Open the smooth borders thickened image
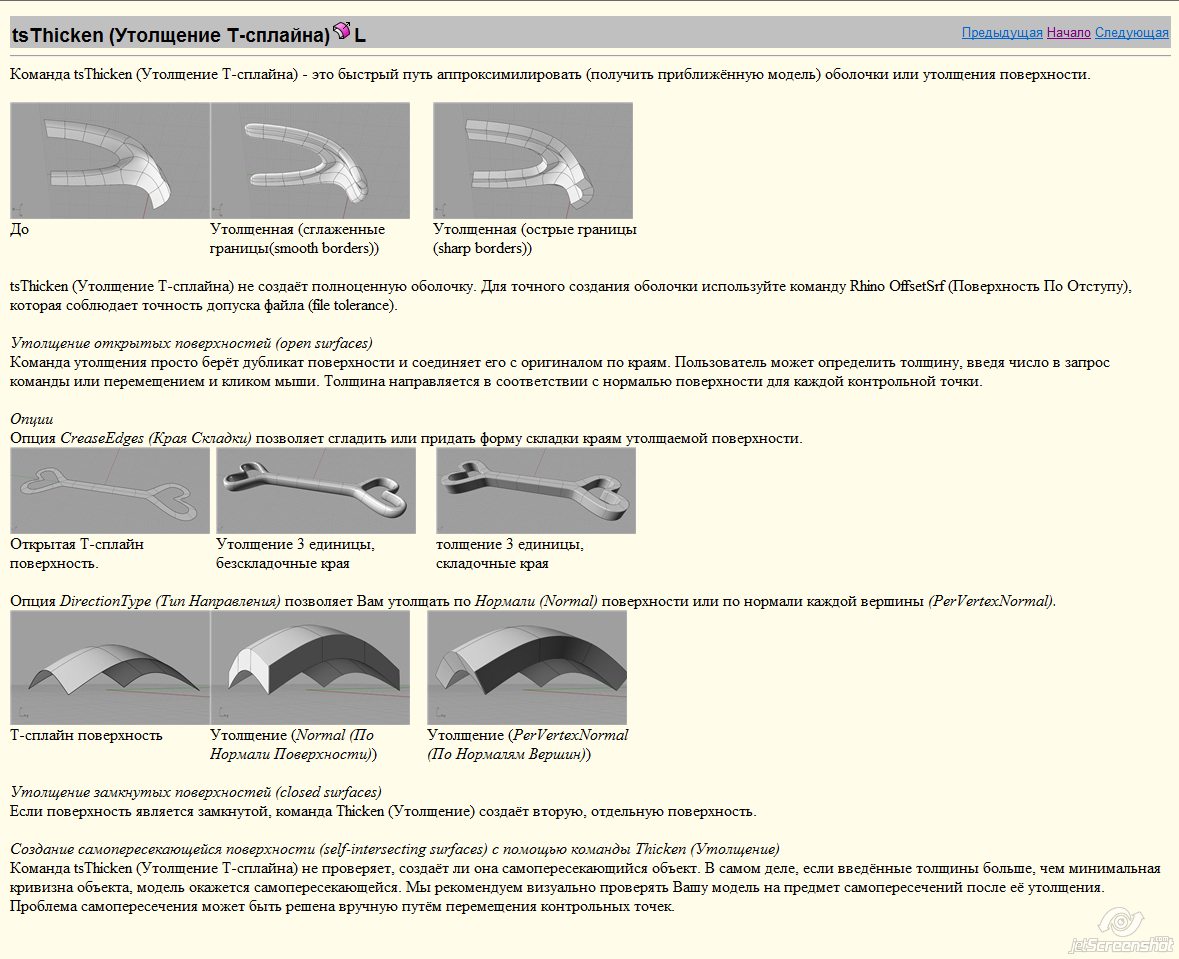This screenshot has width=1179, height=959. [x=310, y=160]
